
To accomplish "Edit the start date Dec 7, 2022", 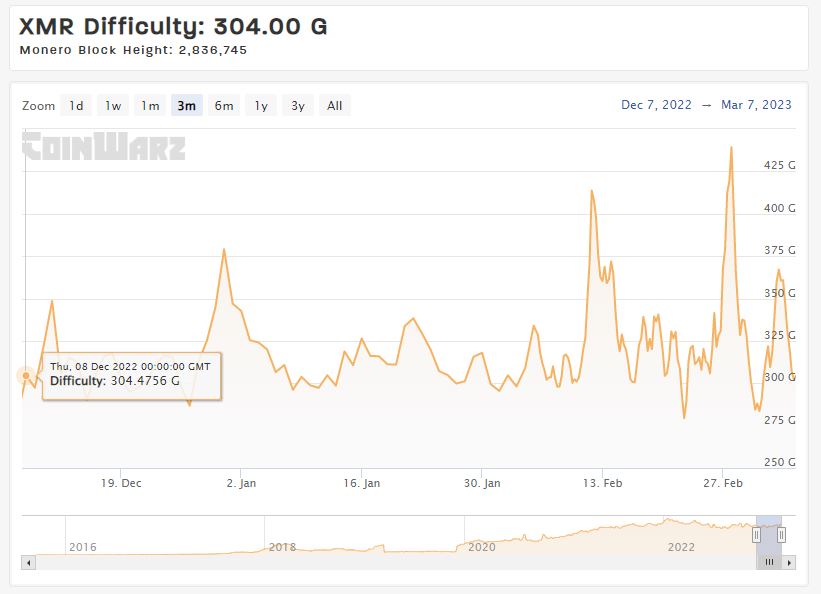I will coord(656,105).
